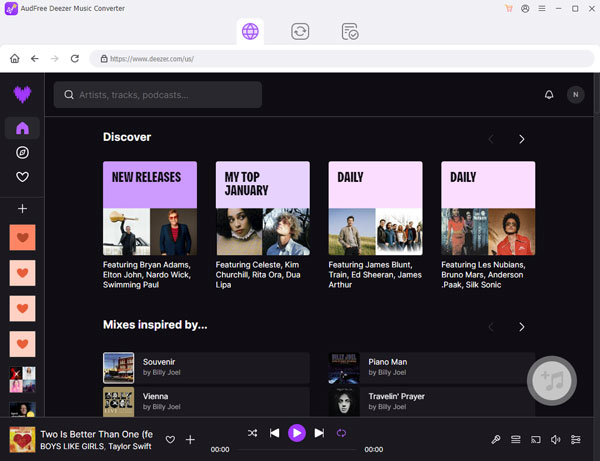This screenshot has width=600, height=461.
Task: Click the now playing album cover
Action: coord(22,440)
